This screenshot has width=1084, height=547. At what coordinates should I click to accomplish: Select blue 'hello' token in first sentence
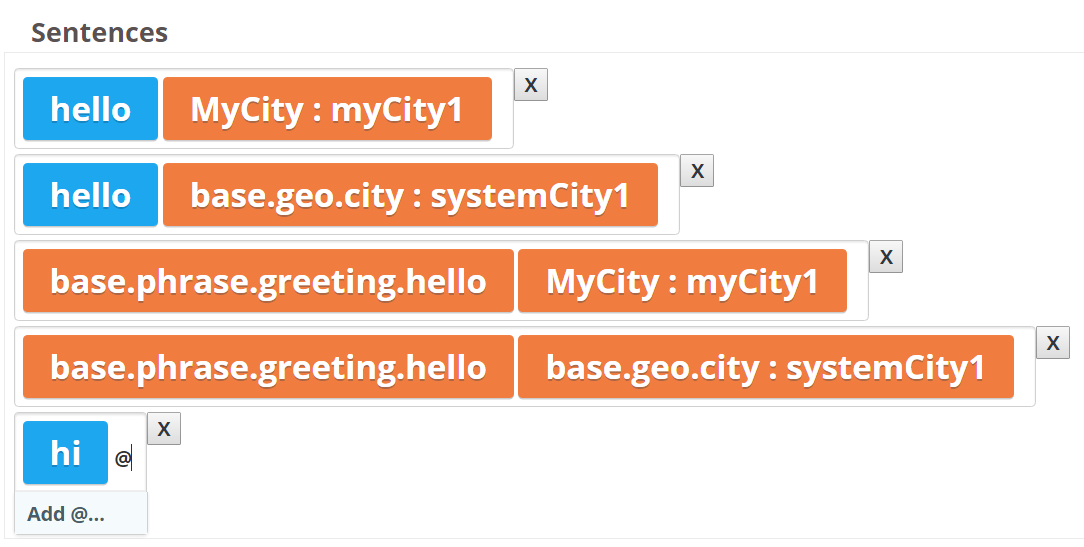[x=91, y=109]
